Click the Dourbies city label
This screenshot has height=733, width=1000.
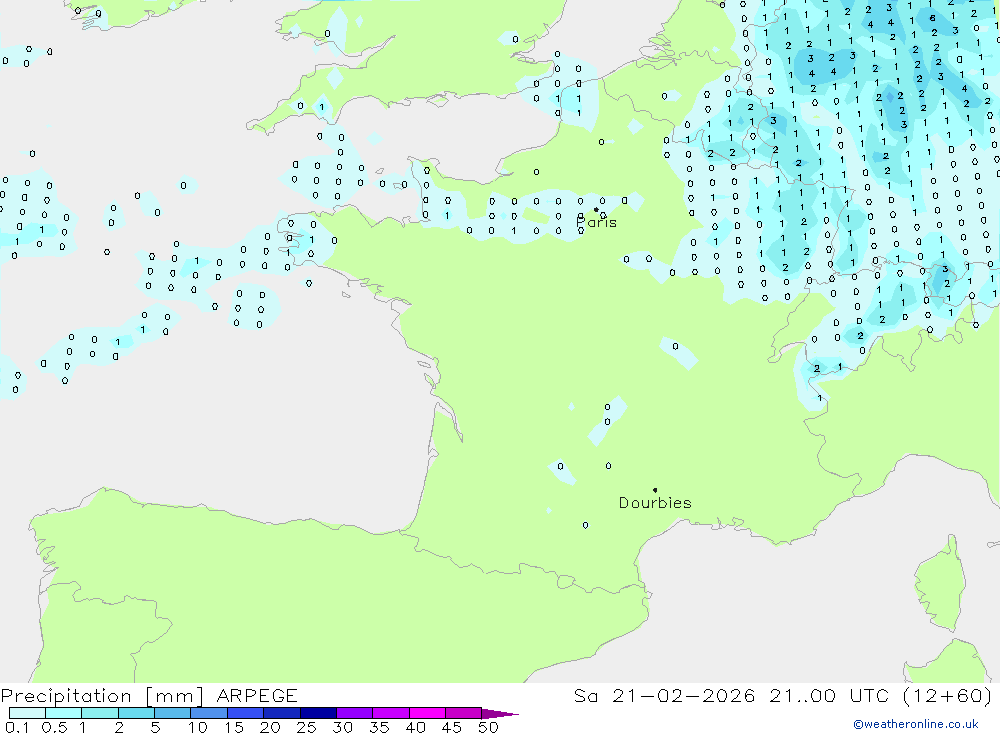pyautogui.click(x=655, y=503)
